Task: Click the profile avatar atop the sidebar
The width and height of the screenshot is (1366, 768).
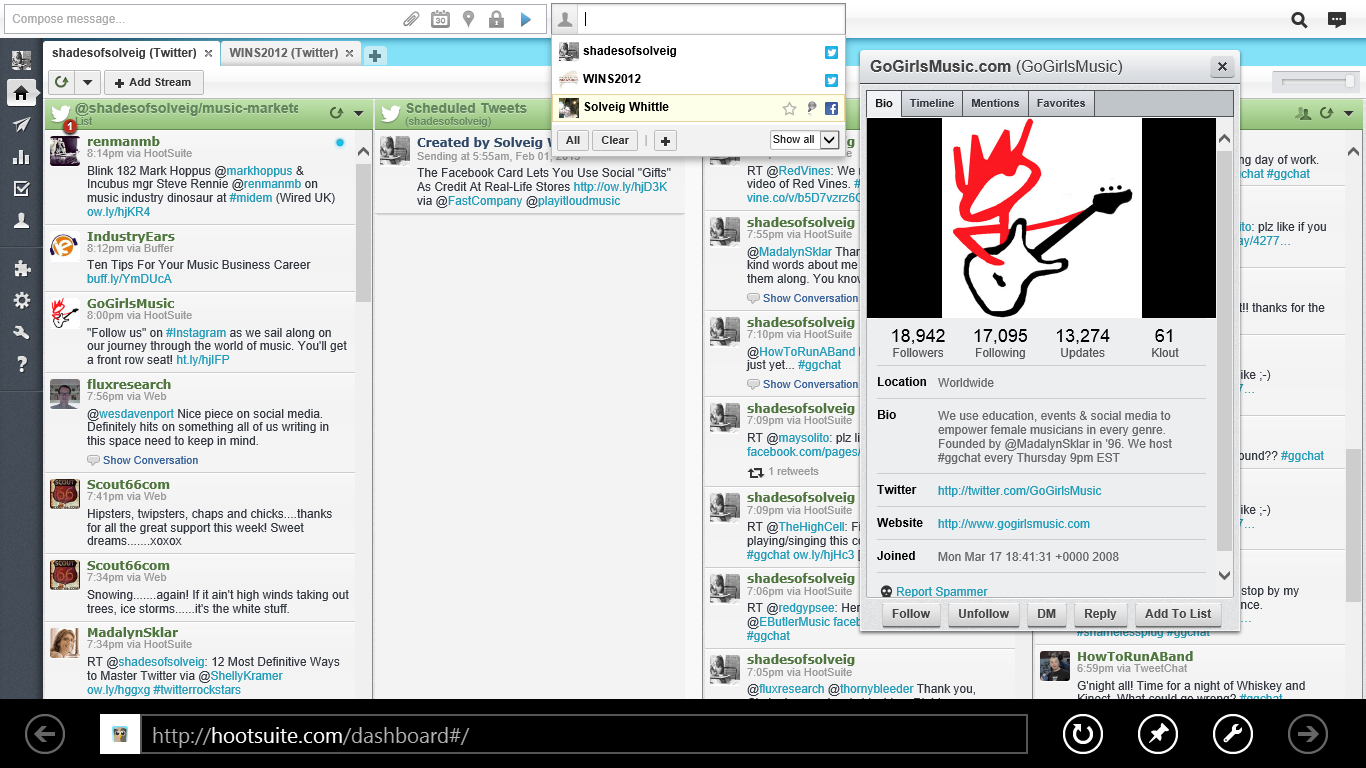Action: tap(21, 60)
